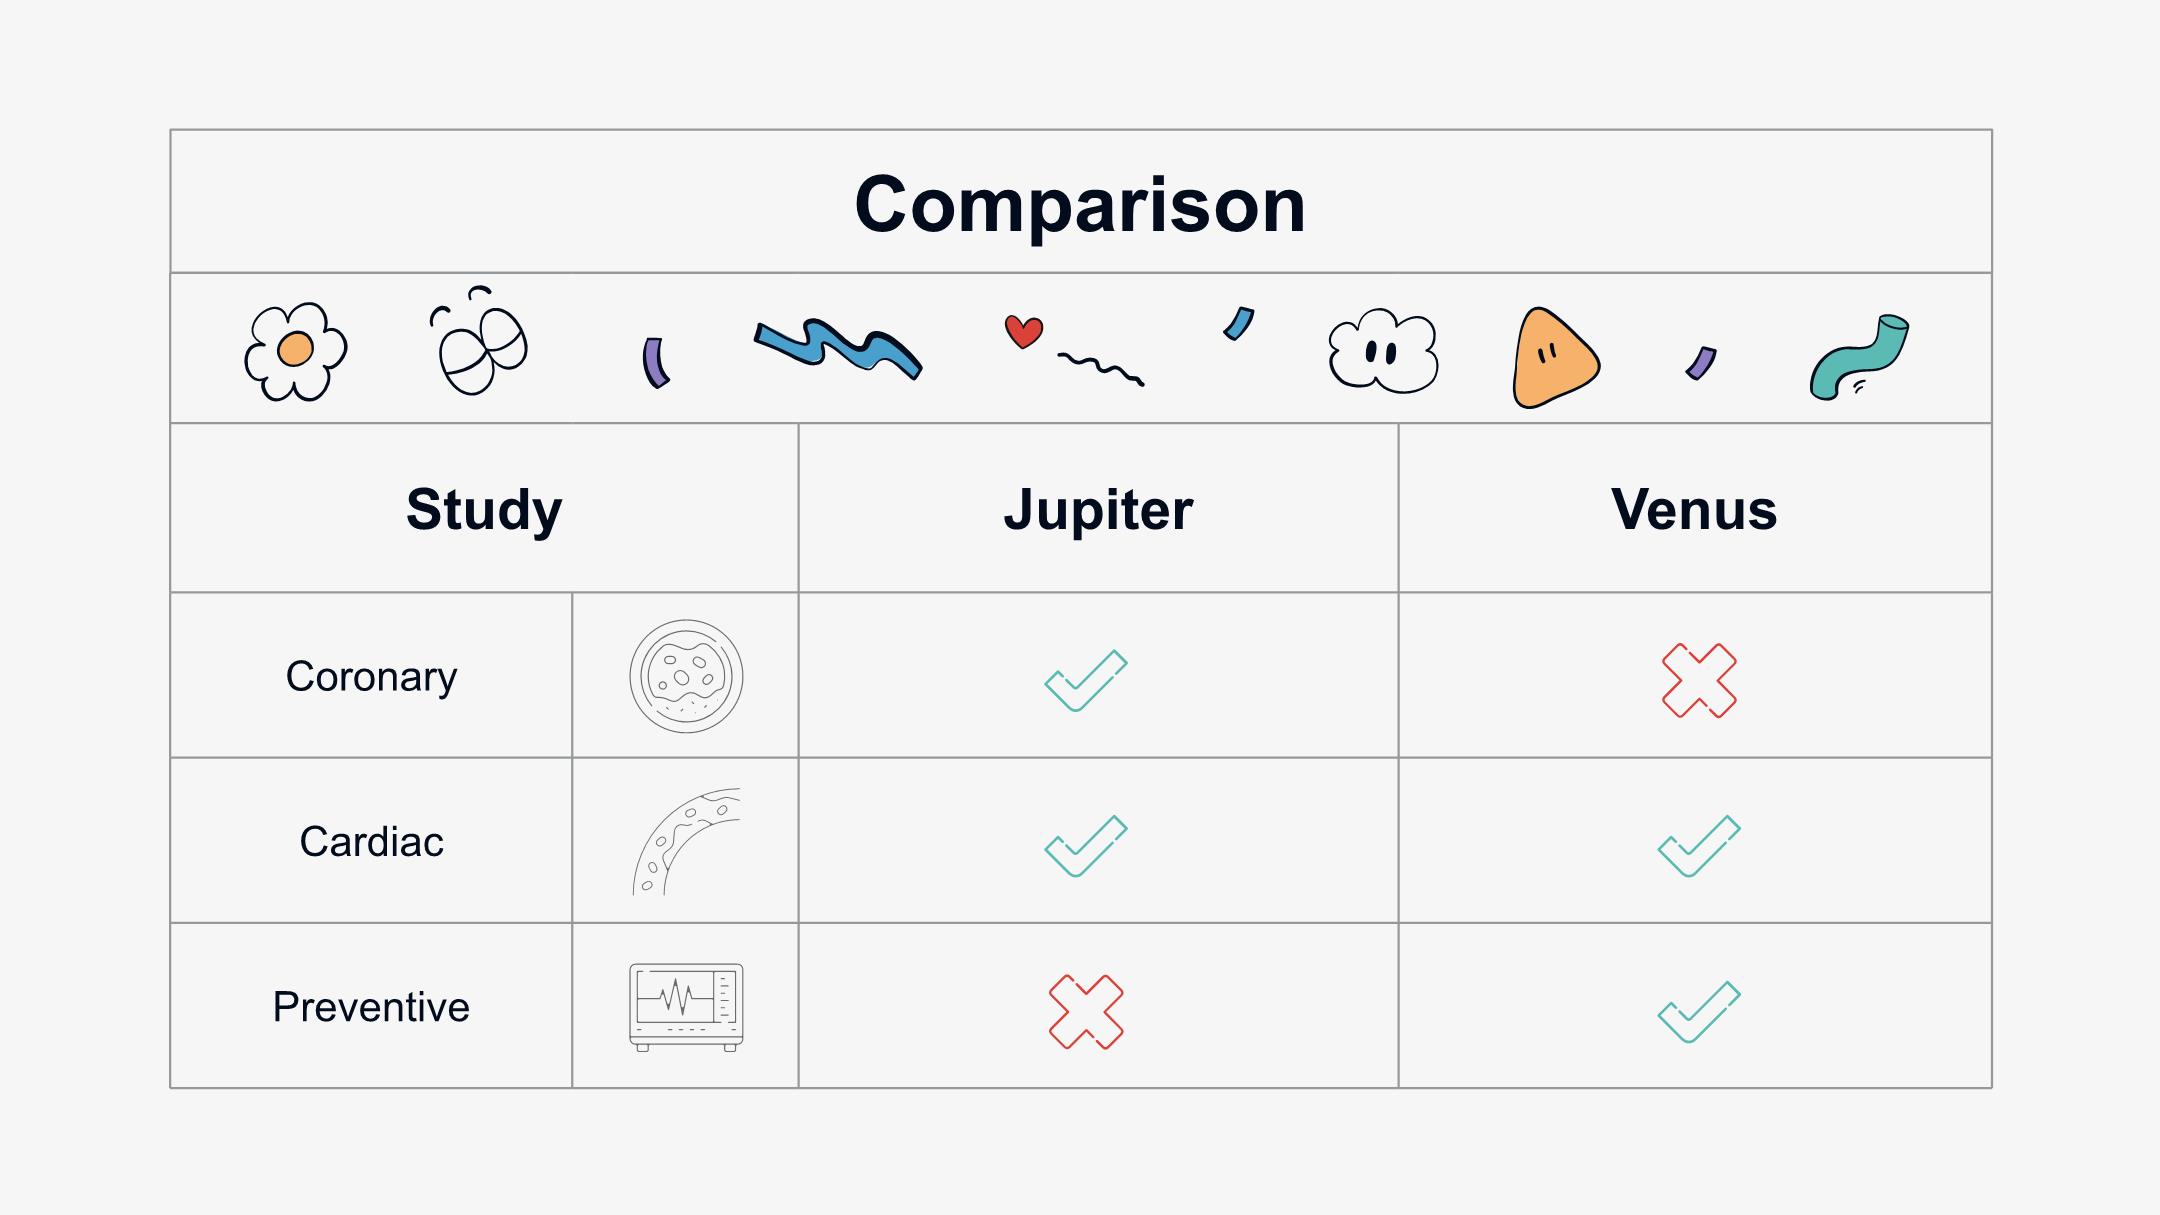The width and height of the screenshot is (2160, 1215).
Task: Select the pills doodle icon
Action: coord(479,340)
